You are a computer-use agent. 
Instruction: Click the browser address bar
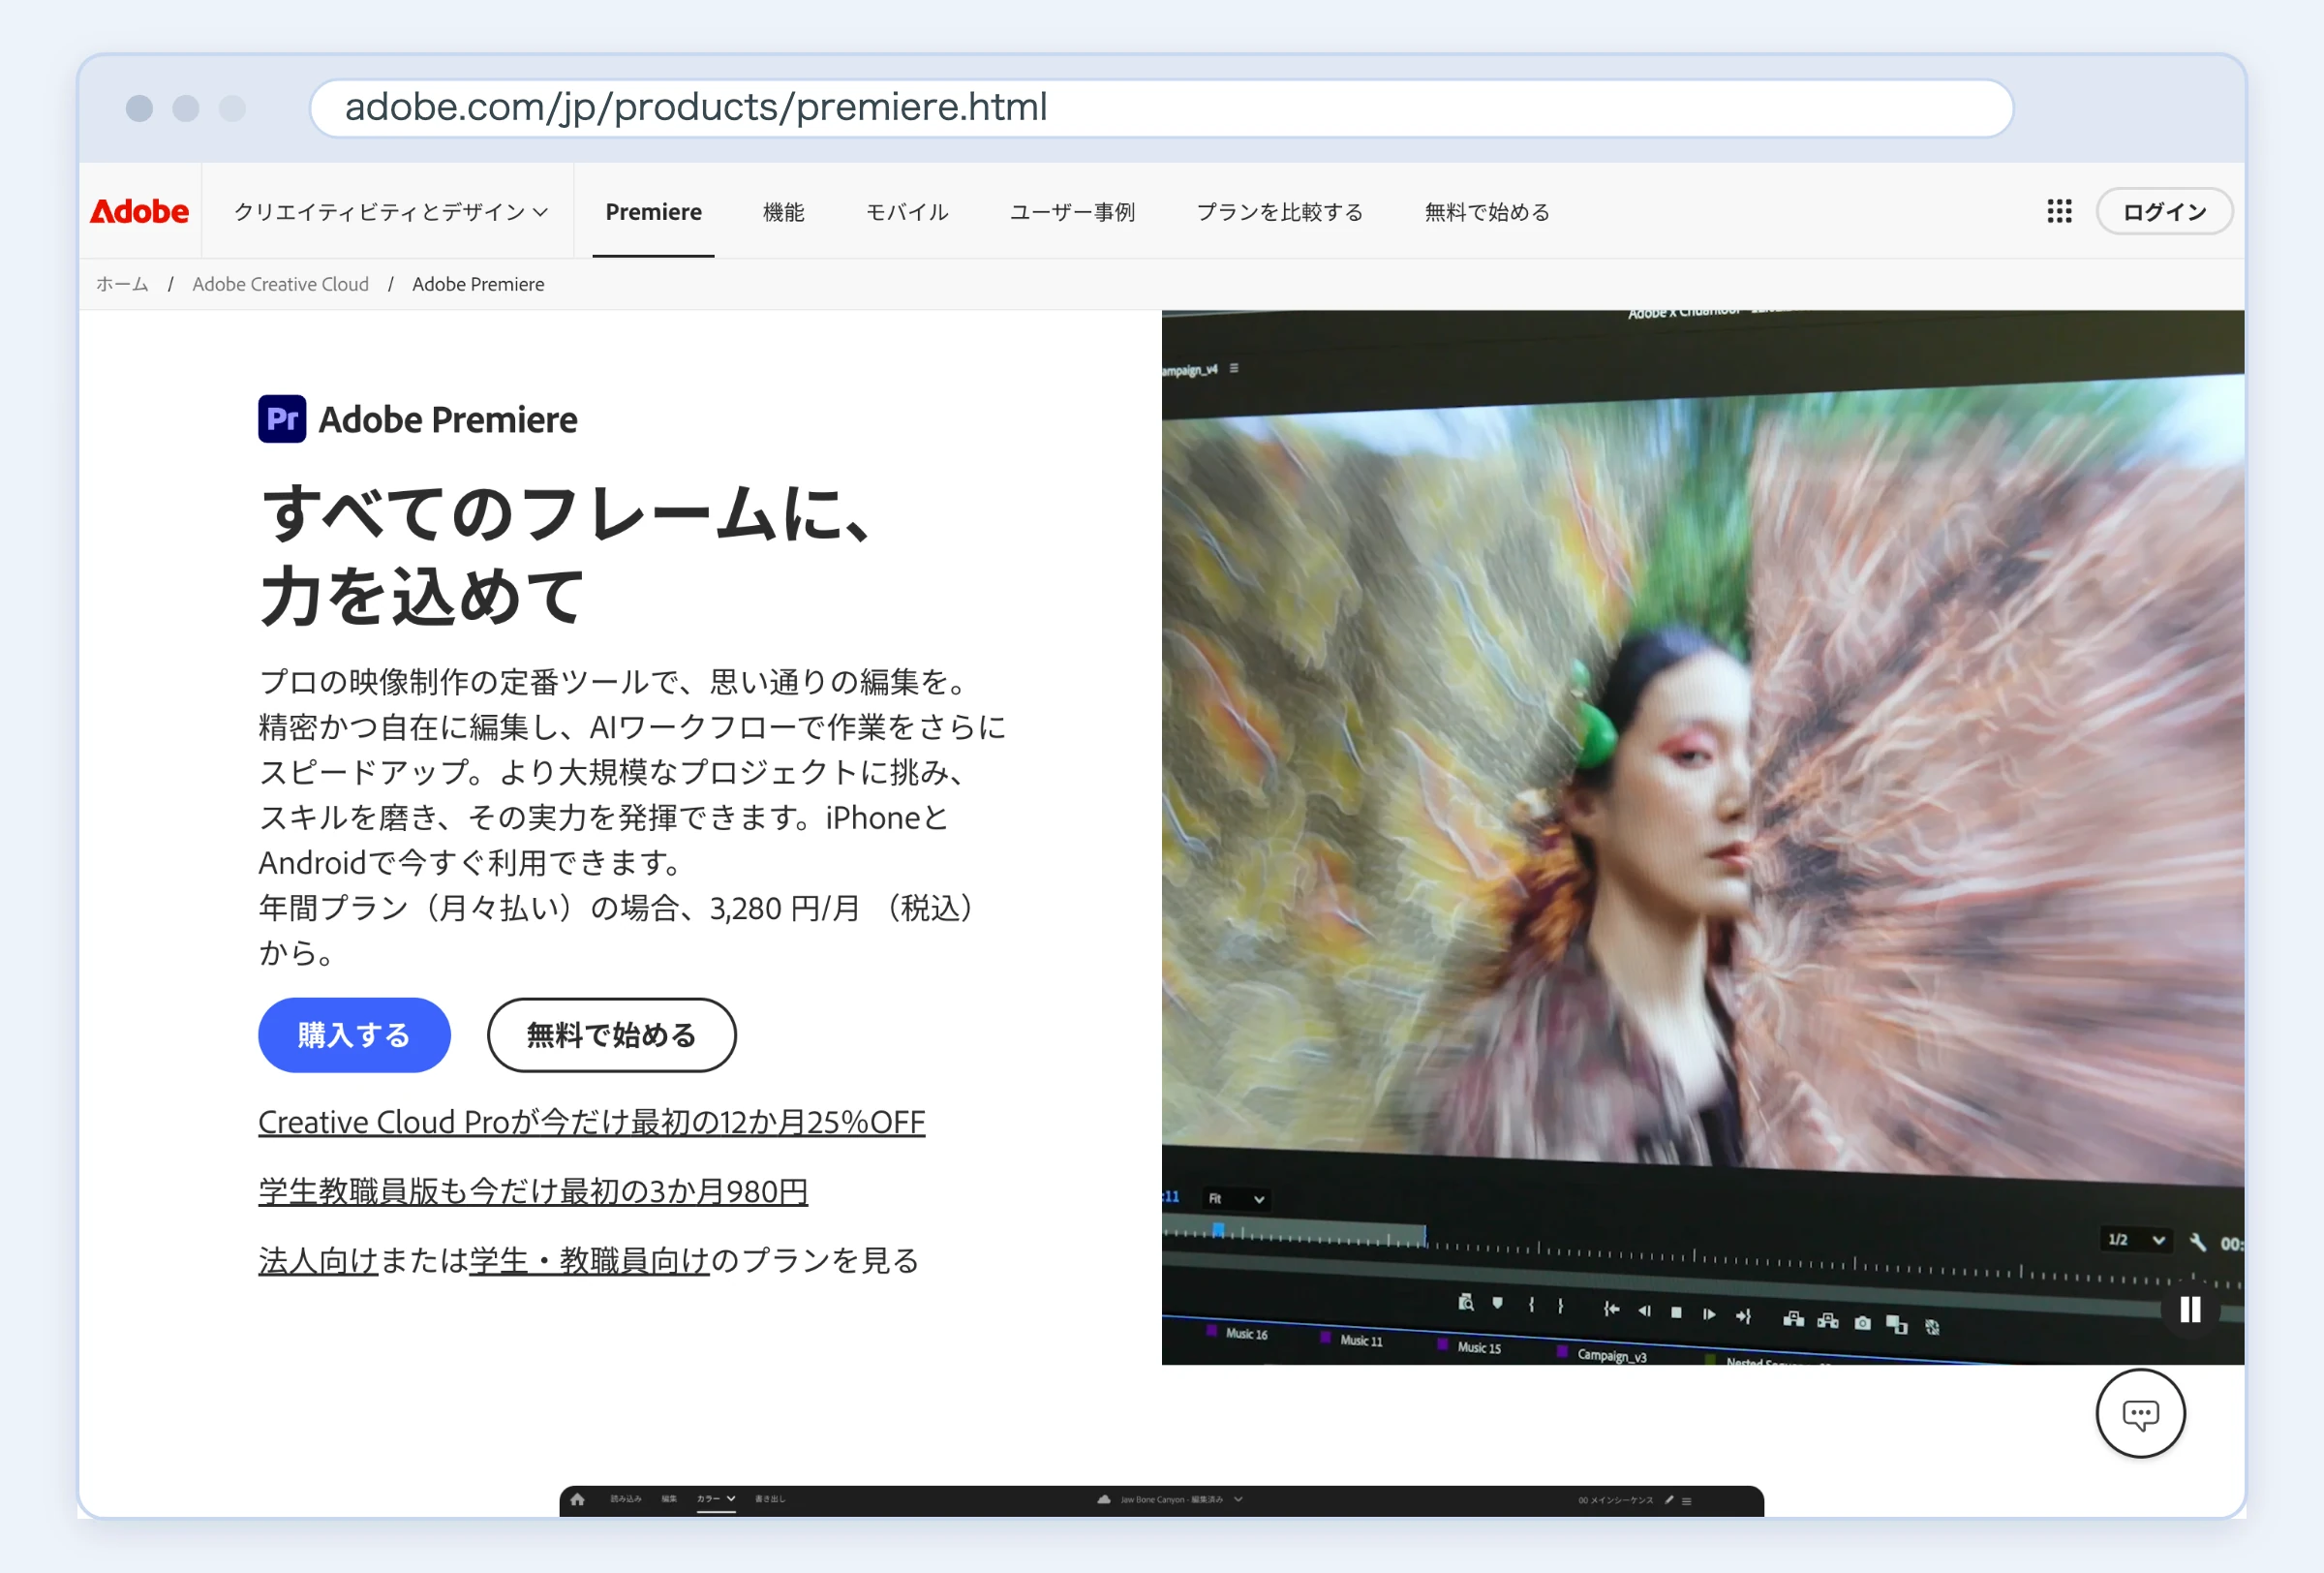(1161, 107)
